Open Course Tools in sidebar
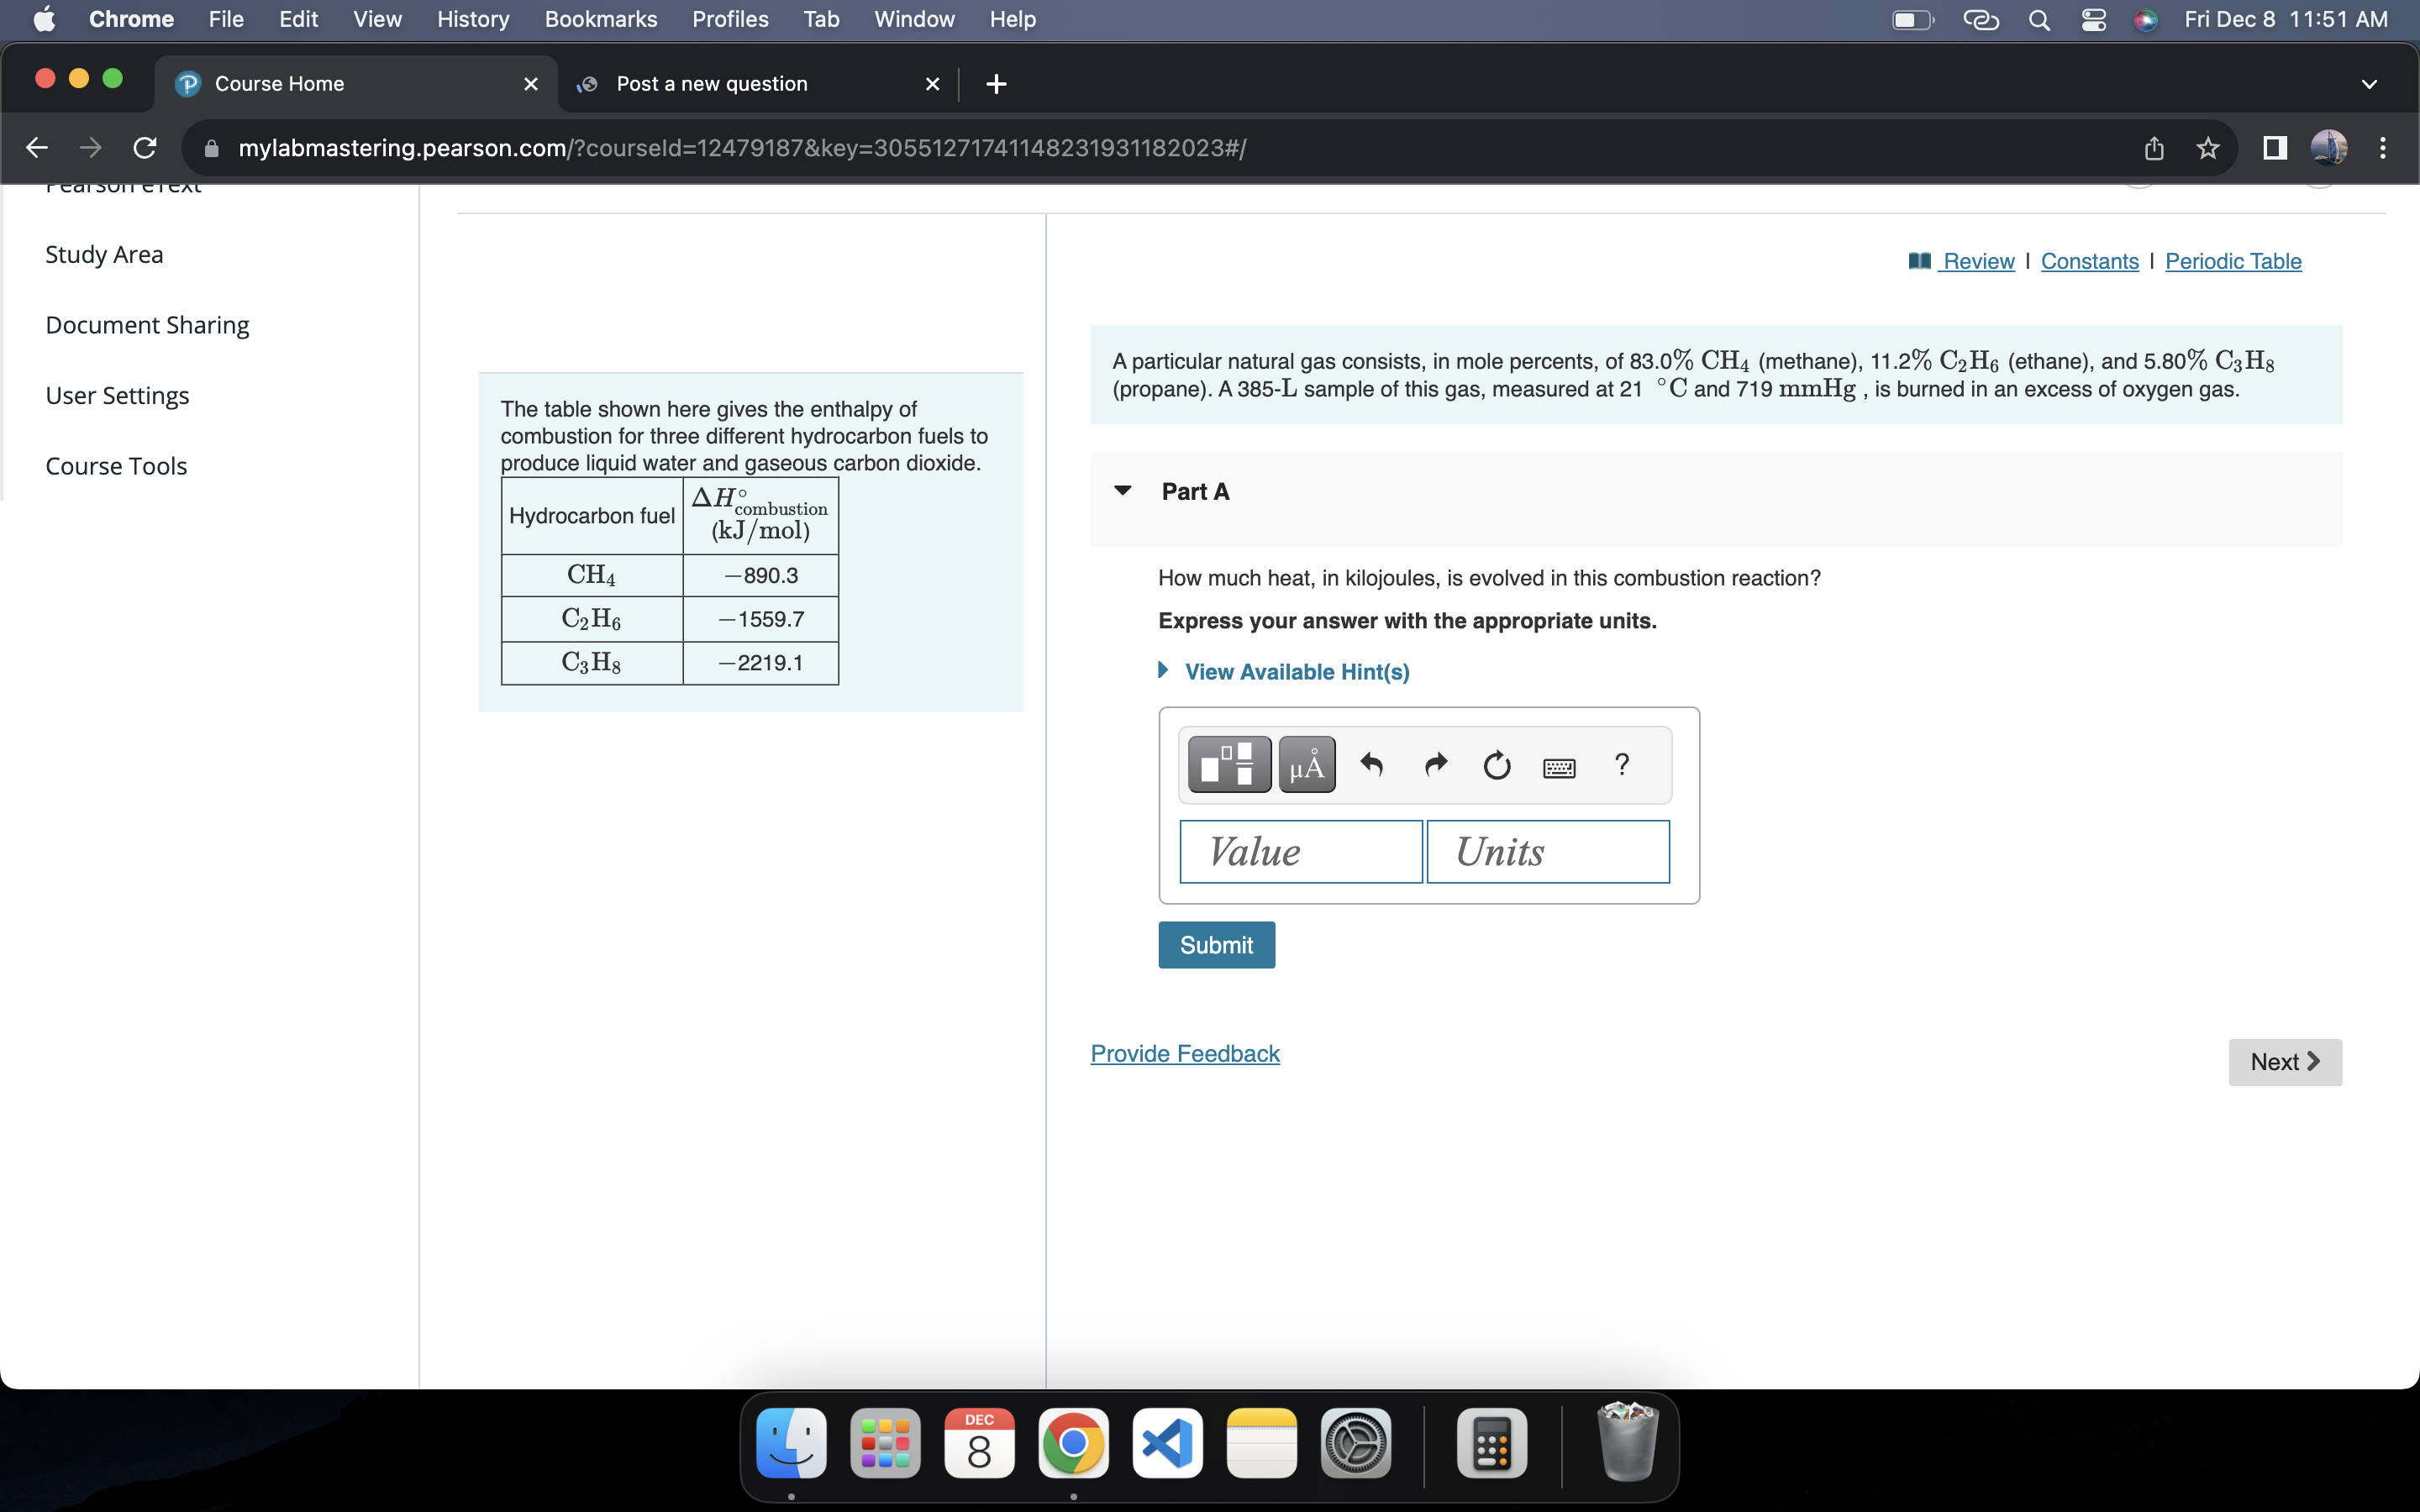 click(x=116, y=466)
